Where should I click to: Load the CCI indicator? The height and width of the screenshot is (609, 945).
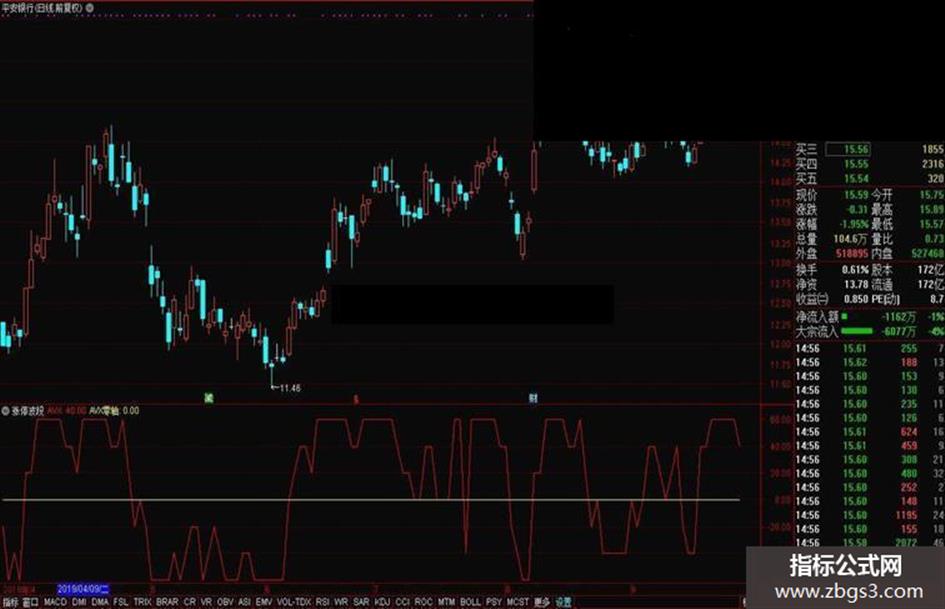pos(403,602)
